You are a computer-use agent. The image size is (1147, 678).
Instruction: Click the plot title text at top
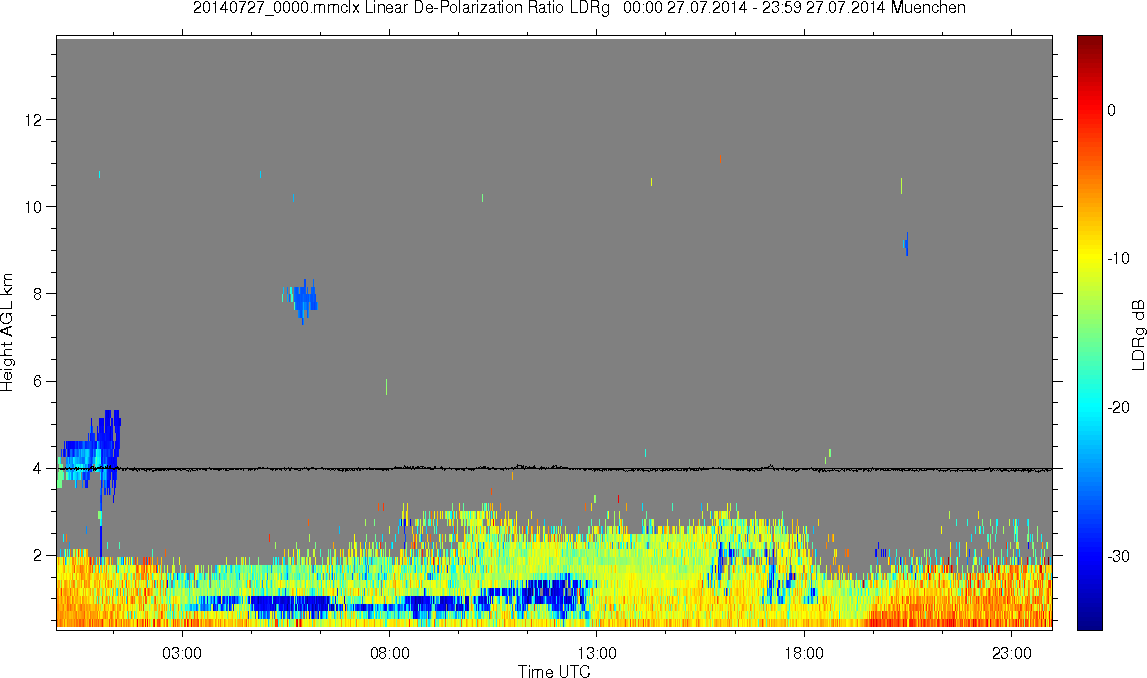coord(579,8)
